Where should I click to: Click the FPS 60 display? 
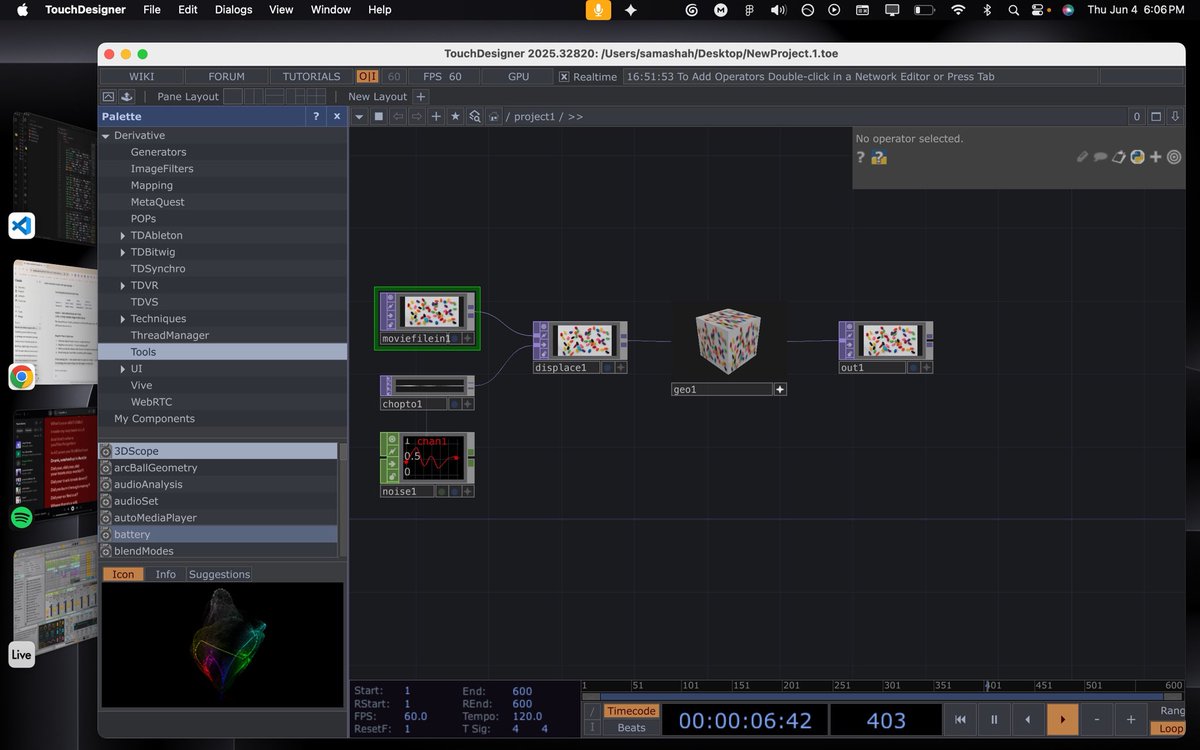[x=442, y=76]
